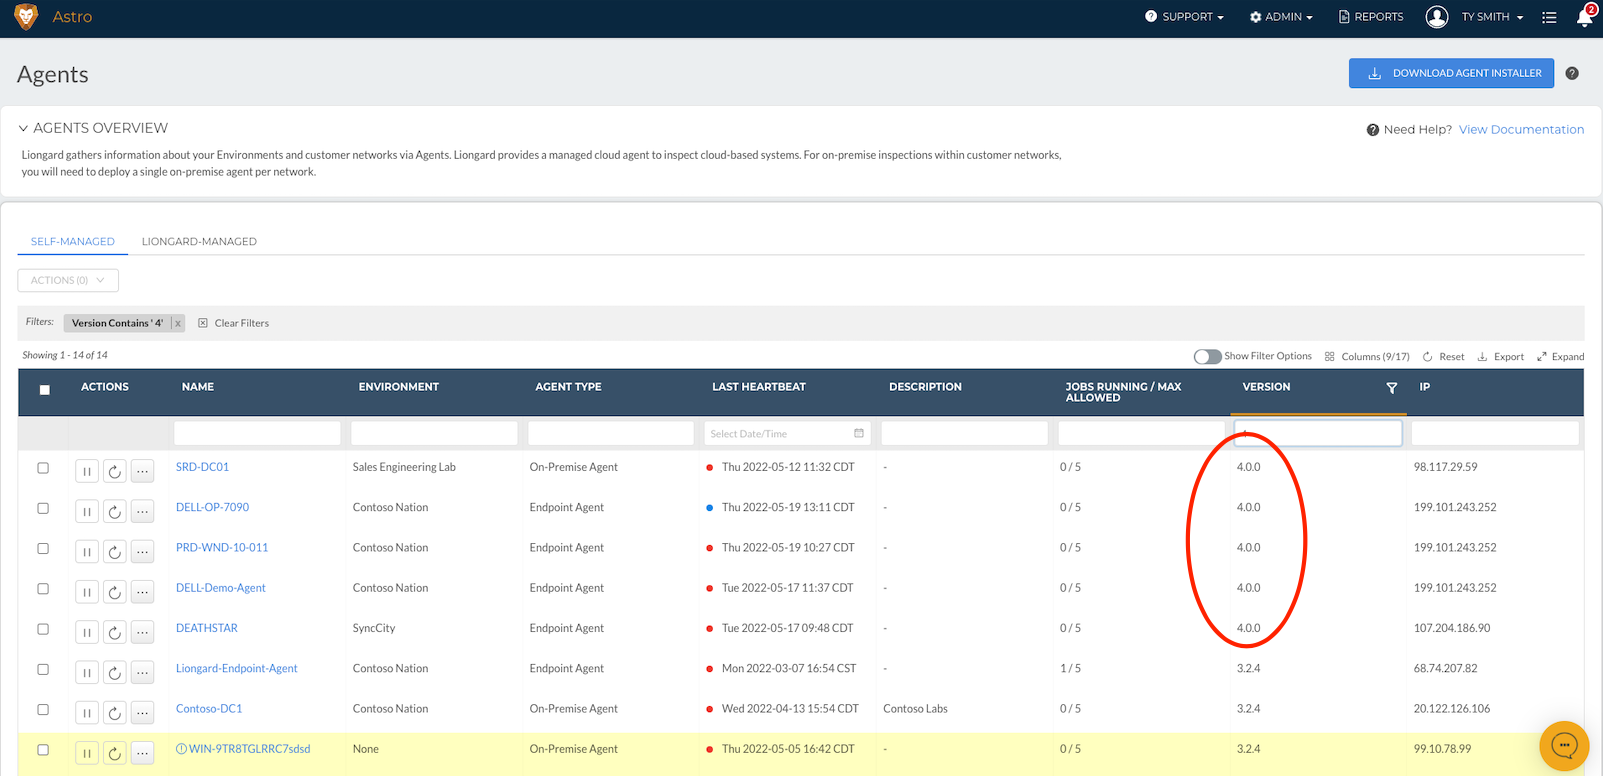The height and width of the screenshot is (776, 1603).
Task: Open the Admin dropdown menu
Action: tap(1281, 17)
